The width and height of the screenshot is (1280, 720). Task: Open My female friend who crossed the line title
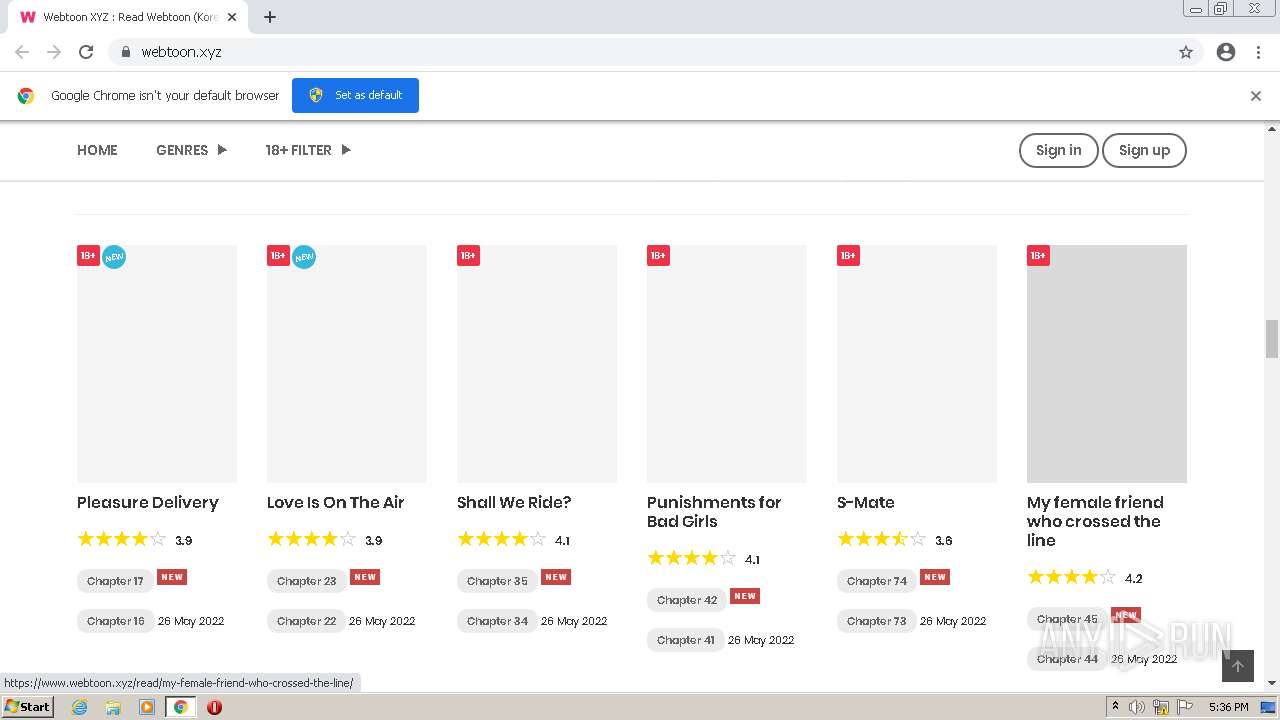coord(1095,521)
